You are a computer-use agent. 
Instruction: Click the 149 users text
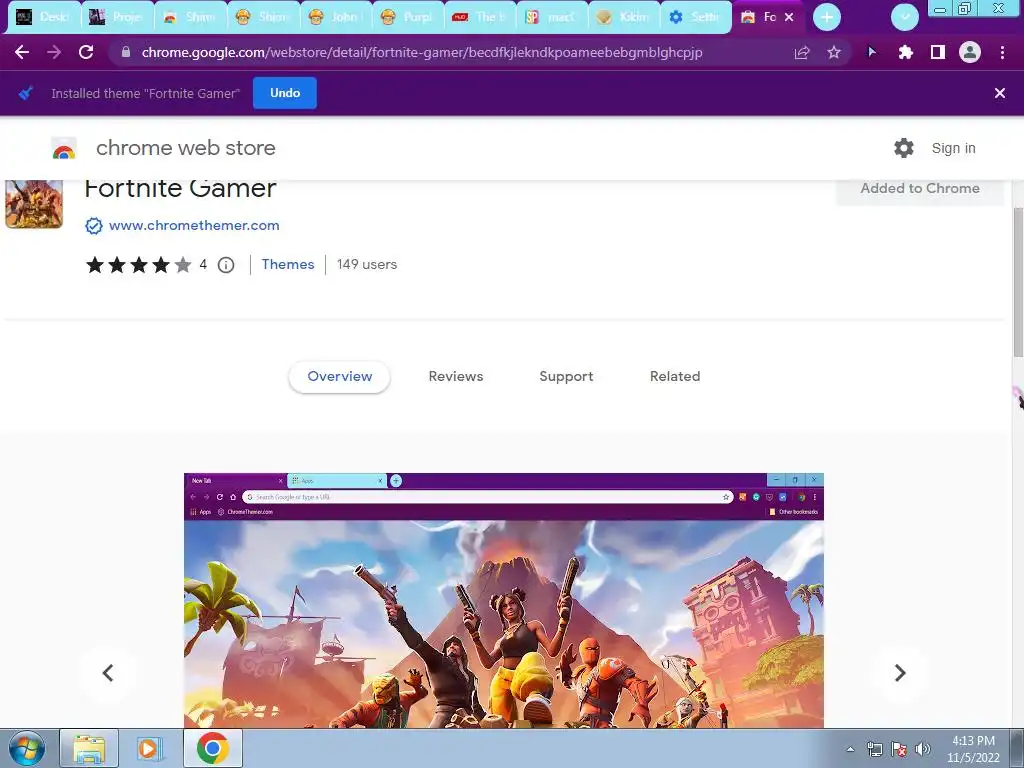(367, 264)
